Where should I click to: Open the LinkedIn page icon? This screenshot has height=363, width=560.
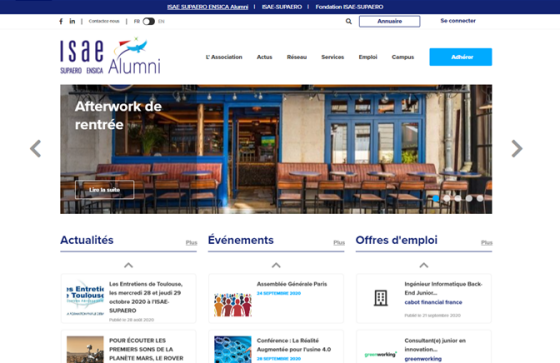[72, 21]
